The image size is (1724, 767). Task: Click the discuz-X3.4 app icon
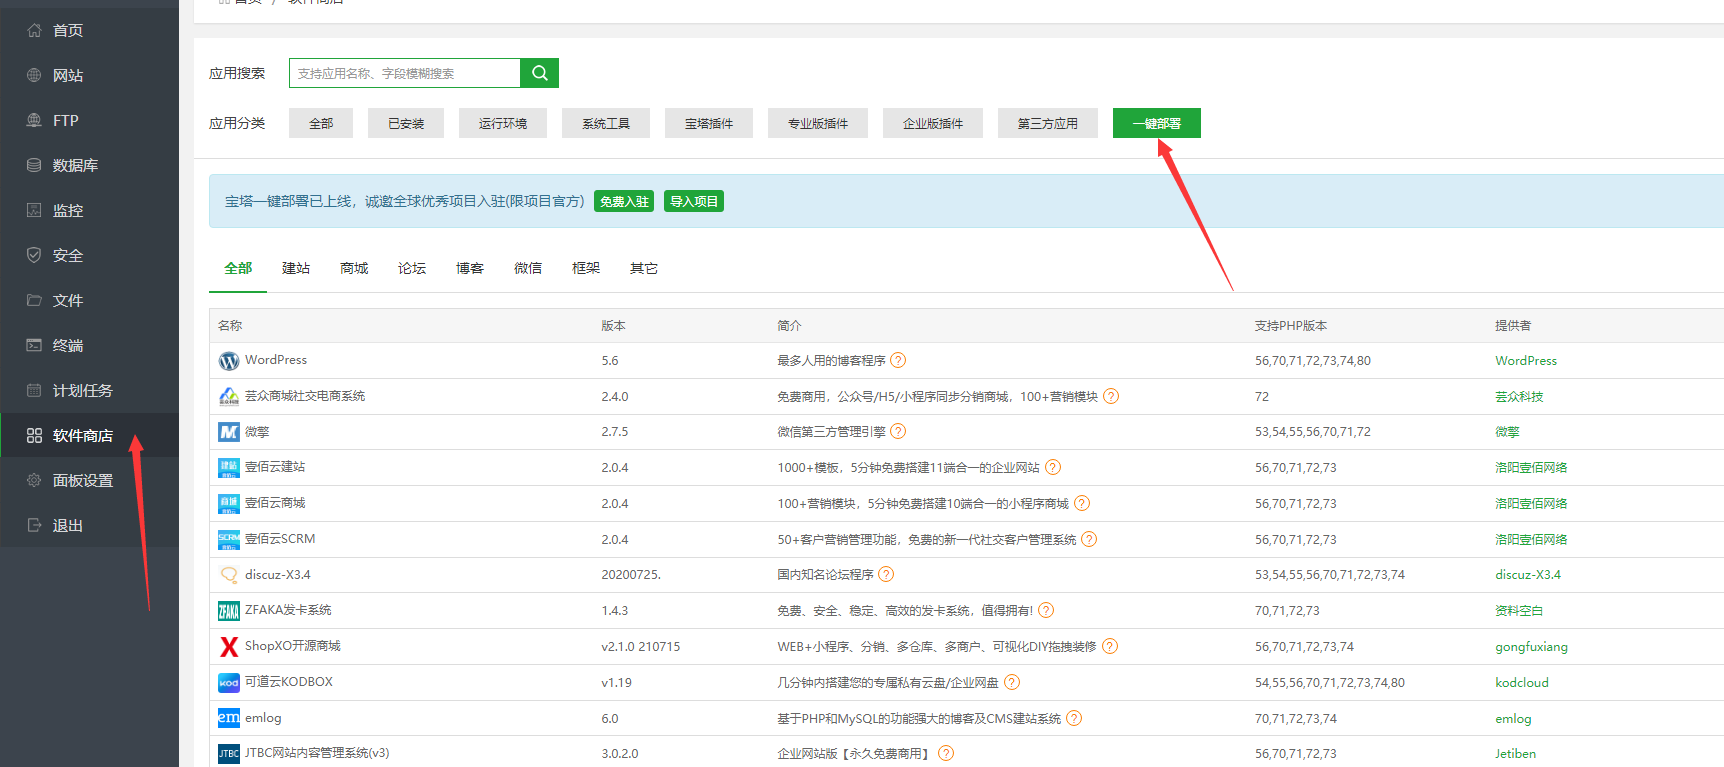click(x=229, y=575)
